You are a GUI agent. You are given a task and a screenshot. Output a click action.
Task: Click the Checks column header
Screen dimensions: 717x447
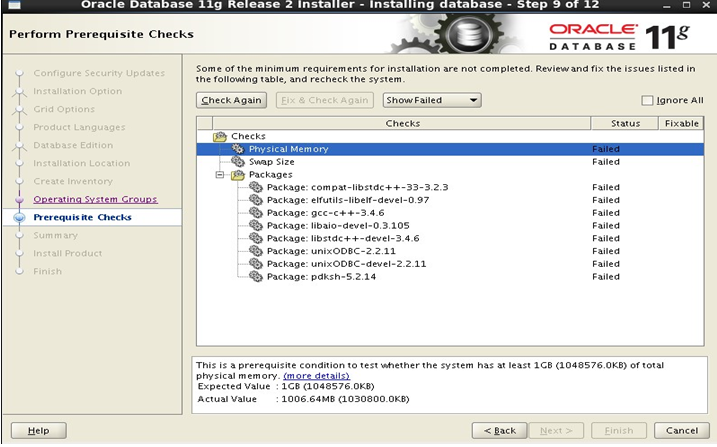(x=402, y=123)
